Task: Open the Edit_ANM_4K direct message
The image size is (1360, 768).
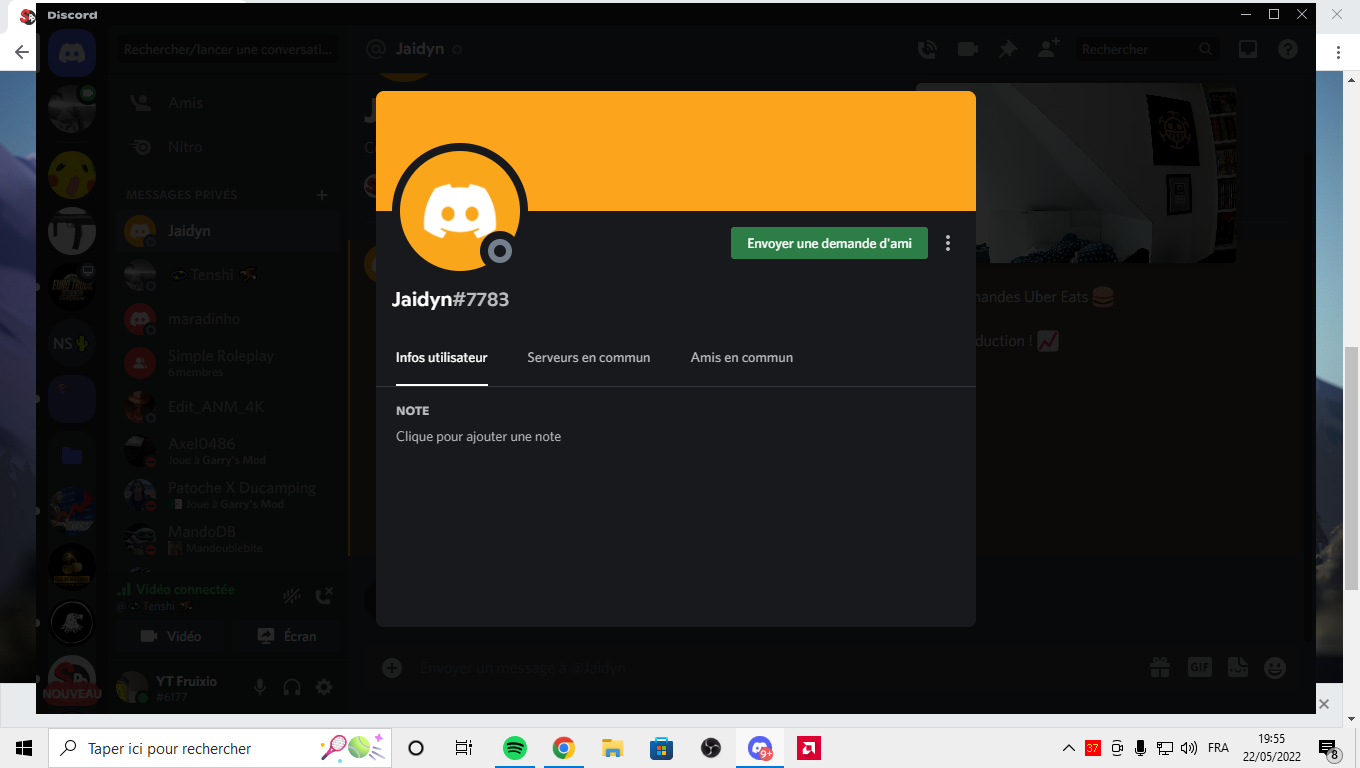Action: (228, 407)
